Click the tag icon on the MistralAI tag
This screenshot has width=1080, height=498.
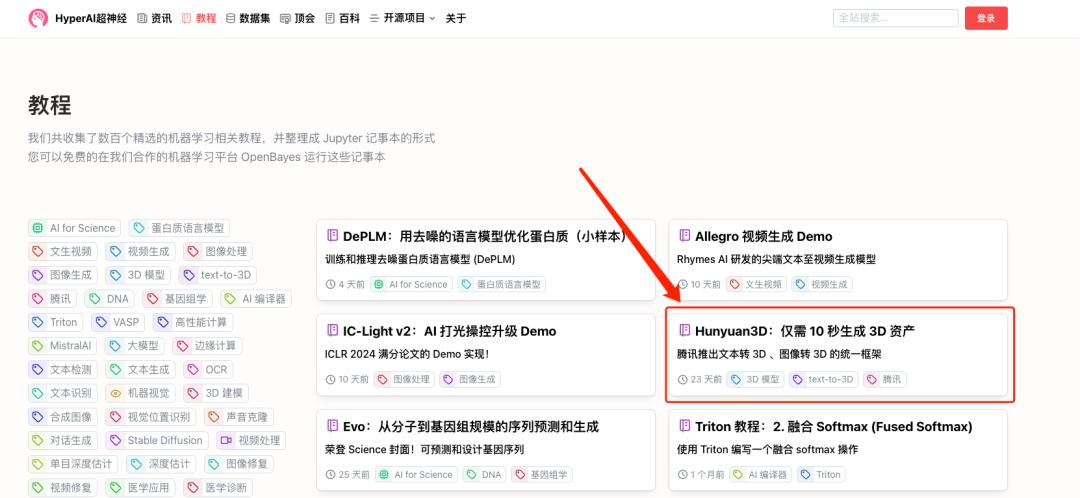coord(39,346)
